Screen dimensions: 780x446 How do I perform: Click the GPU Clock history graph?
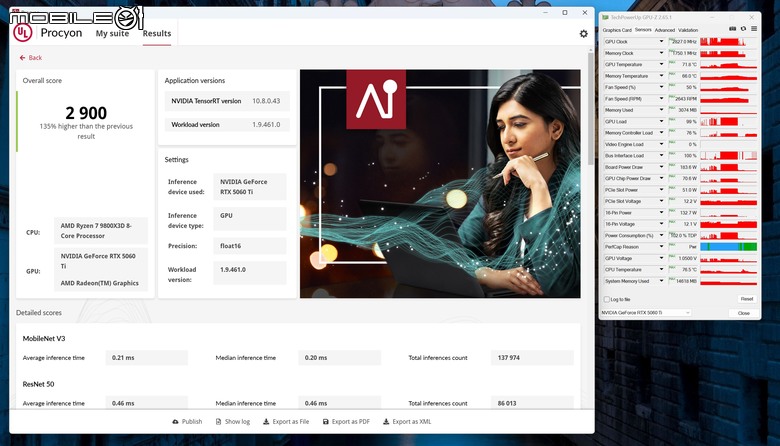[x=728, y=42]
